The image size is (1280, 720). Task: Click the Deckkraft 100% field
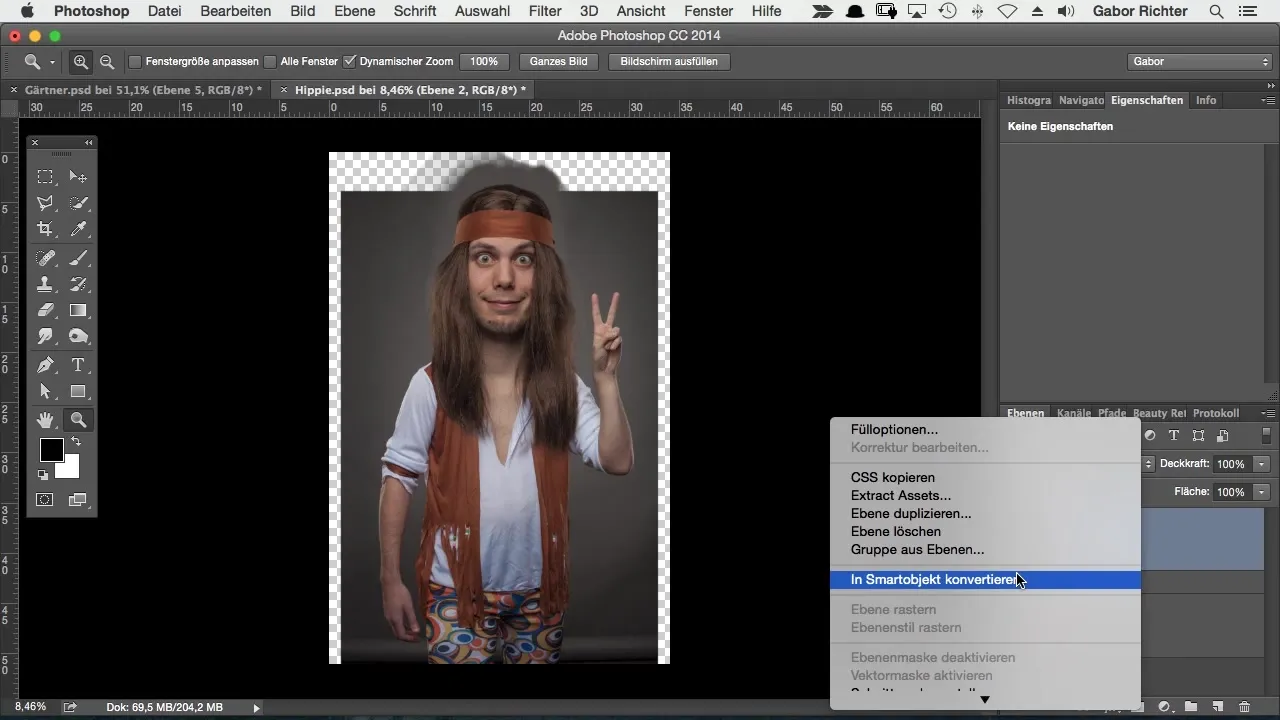coord(1232,464)
